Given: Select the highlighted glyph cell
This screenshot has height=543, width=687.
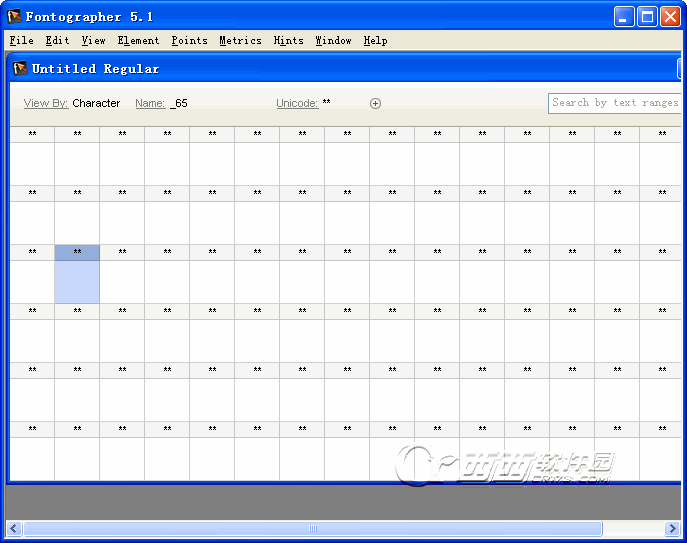Looking at the screenshot, I should [77, 274].
